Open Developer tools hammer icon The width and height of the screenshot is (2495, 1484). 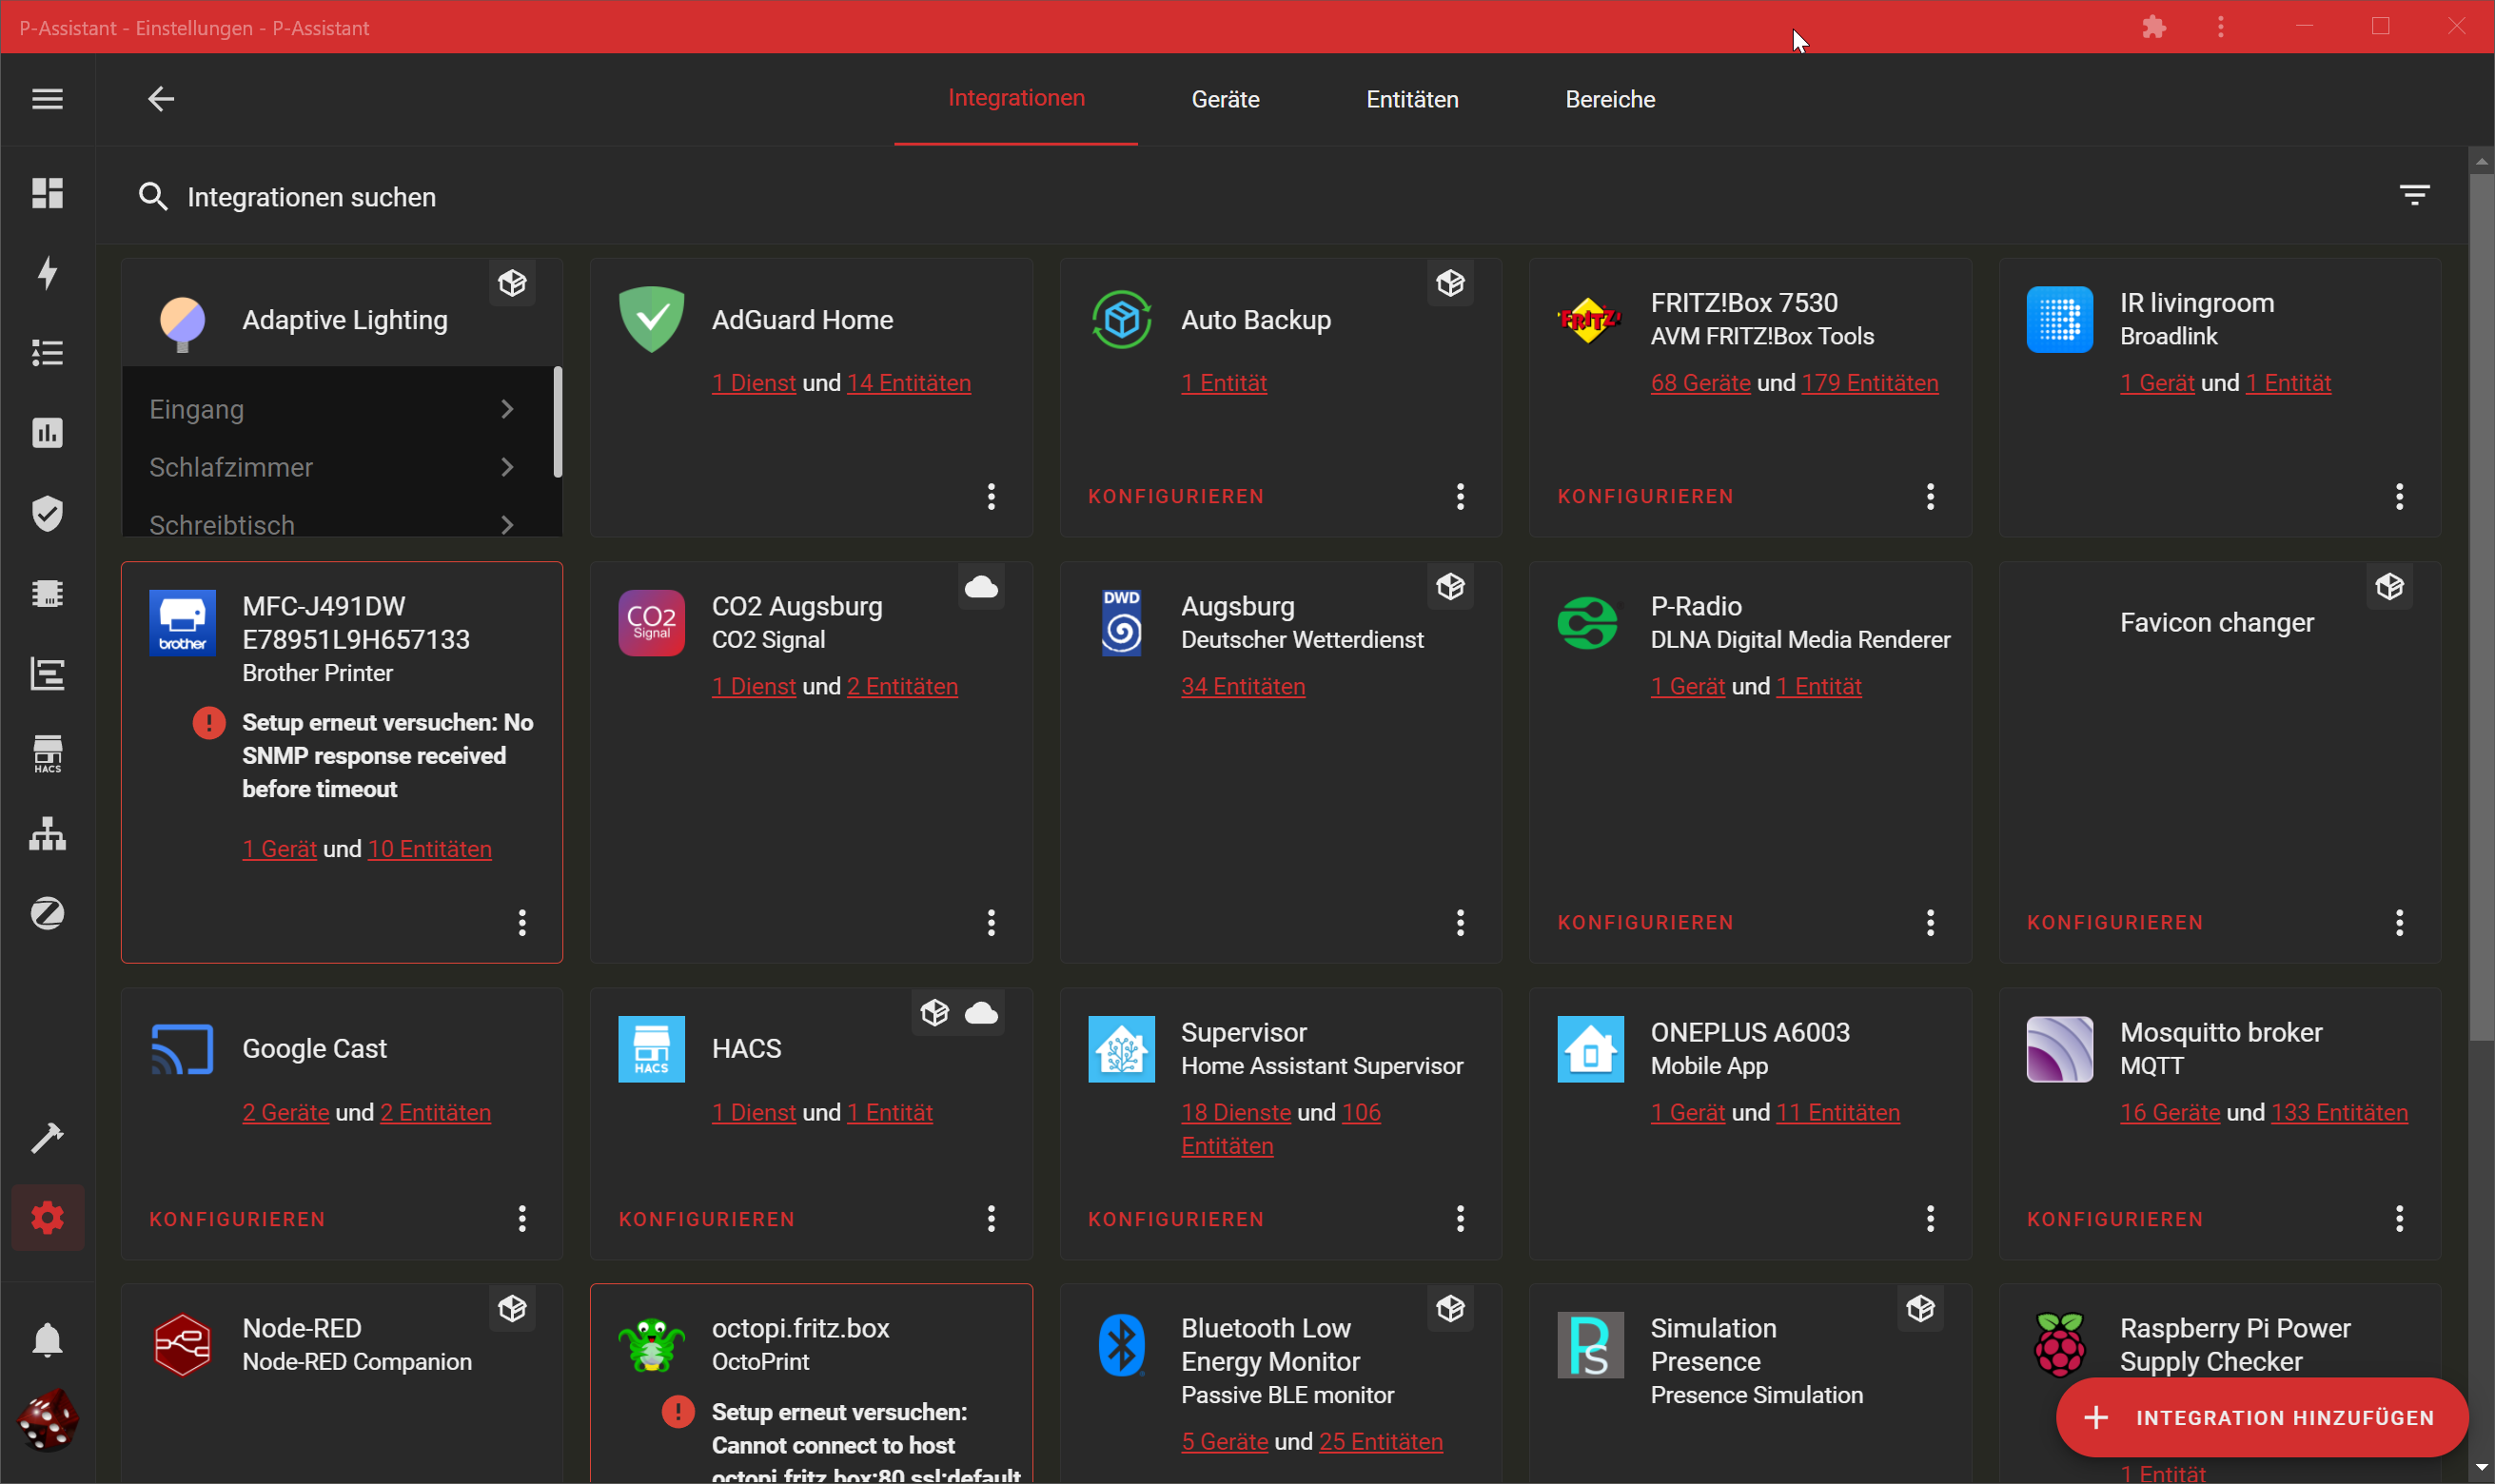pyautogui.click(x=47, y=1137)
